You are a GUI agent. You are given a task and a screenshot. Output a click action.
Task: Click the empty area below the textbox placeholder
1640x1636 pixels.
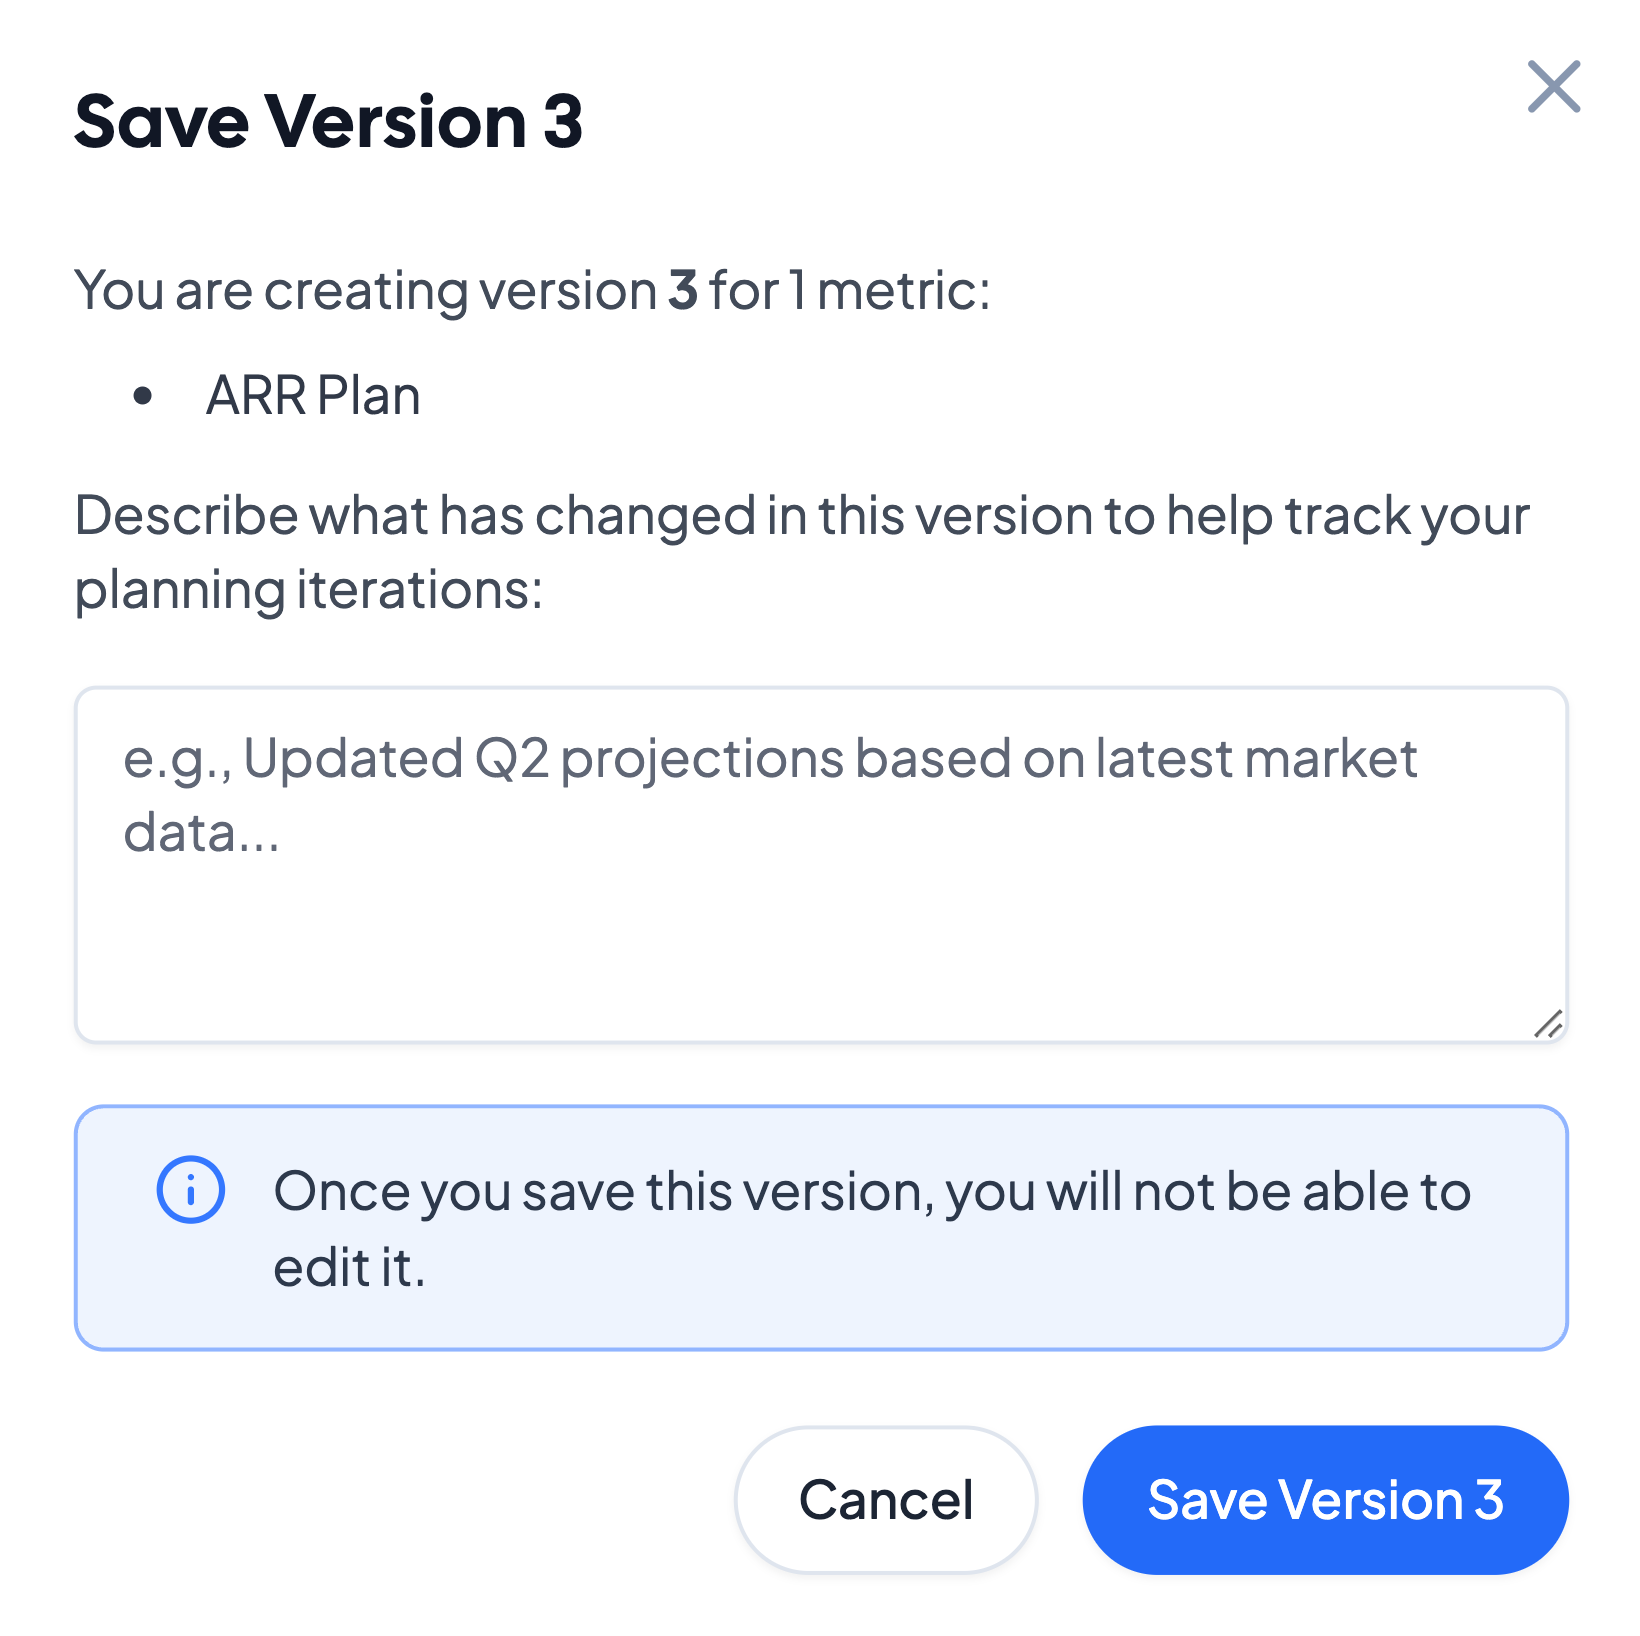(820, 950)
